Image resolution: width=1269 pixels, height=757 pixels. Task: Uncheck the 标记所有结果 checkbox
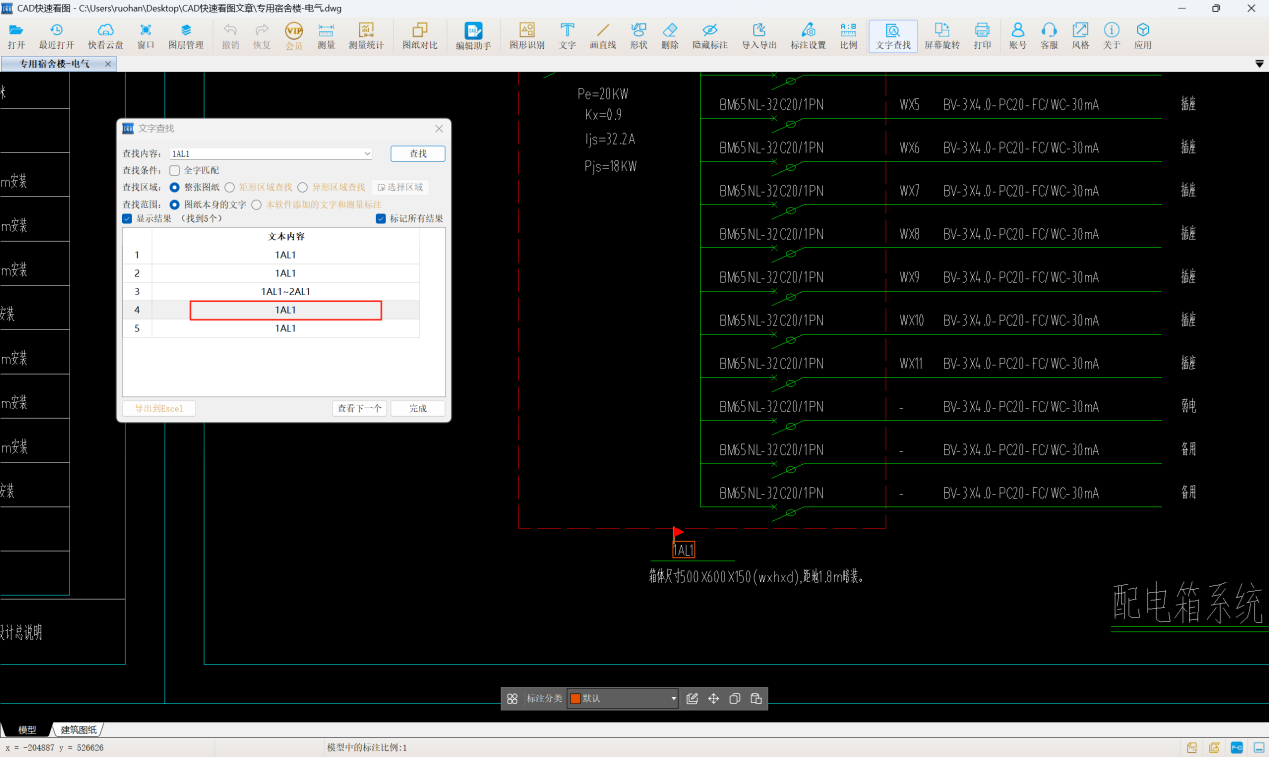(x=381, y=219)
